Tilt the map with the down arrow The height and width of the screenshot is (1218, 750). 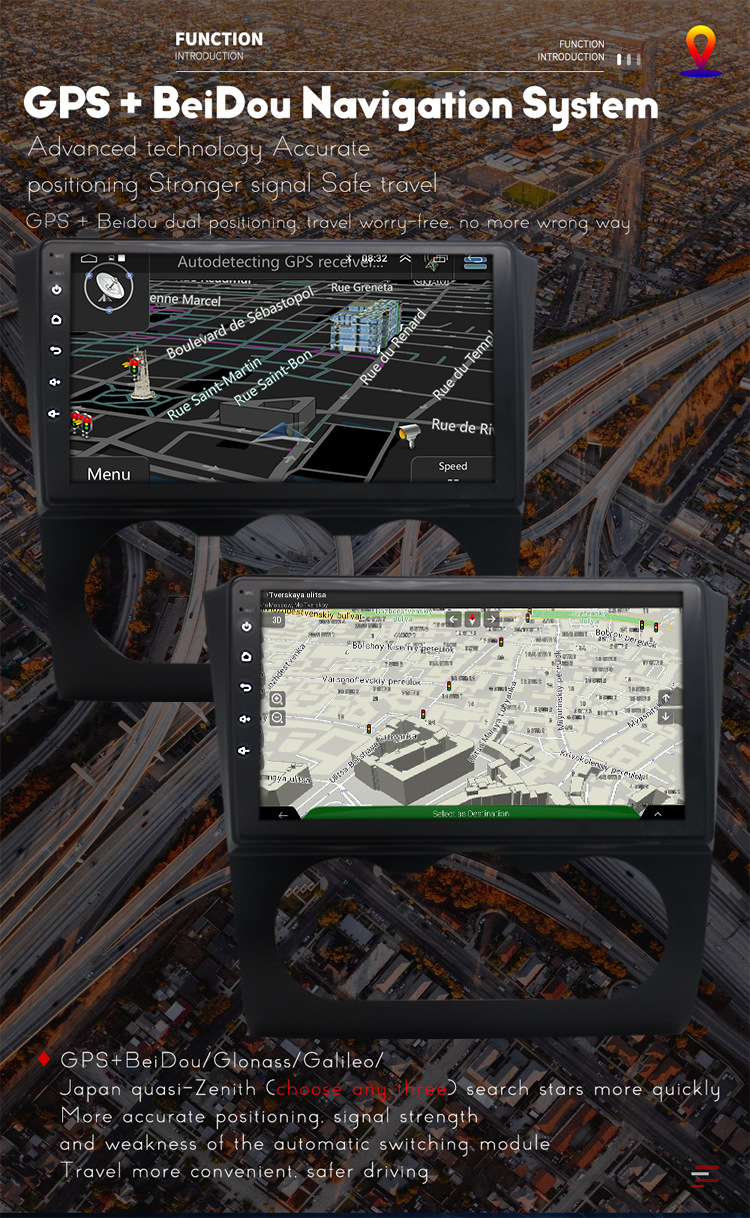pyautogui.click(x=666, y=716)
